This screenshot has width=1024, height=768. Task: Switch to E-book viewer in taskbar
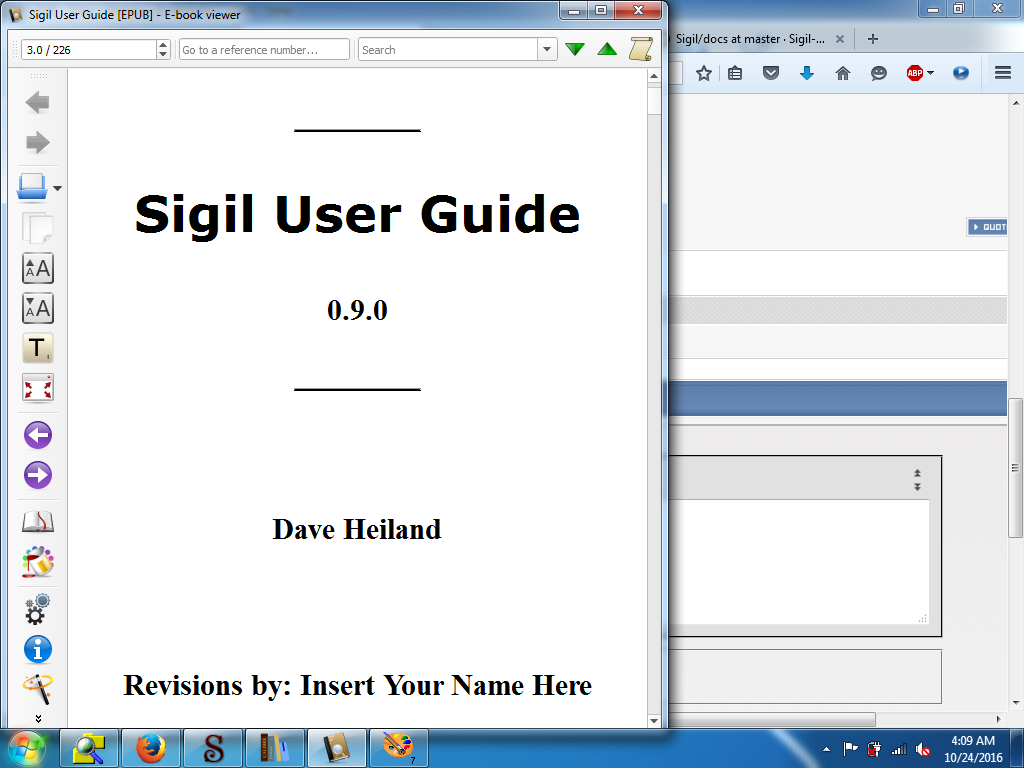336,748
